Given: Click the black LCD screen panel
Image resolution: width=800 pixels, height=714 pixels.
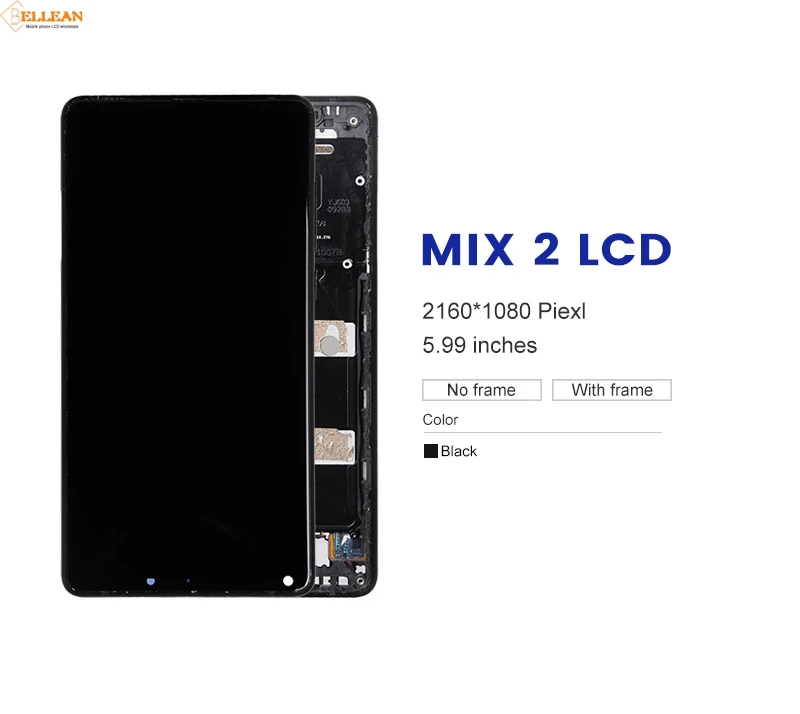Looking at the screenshot, I should coord(186,345).
